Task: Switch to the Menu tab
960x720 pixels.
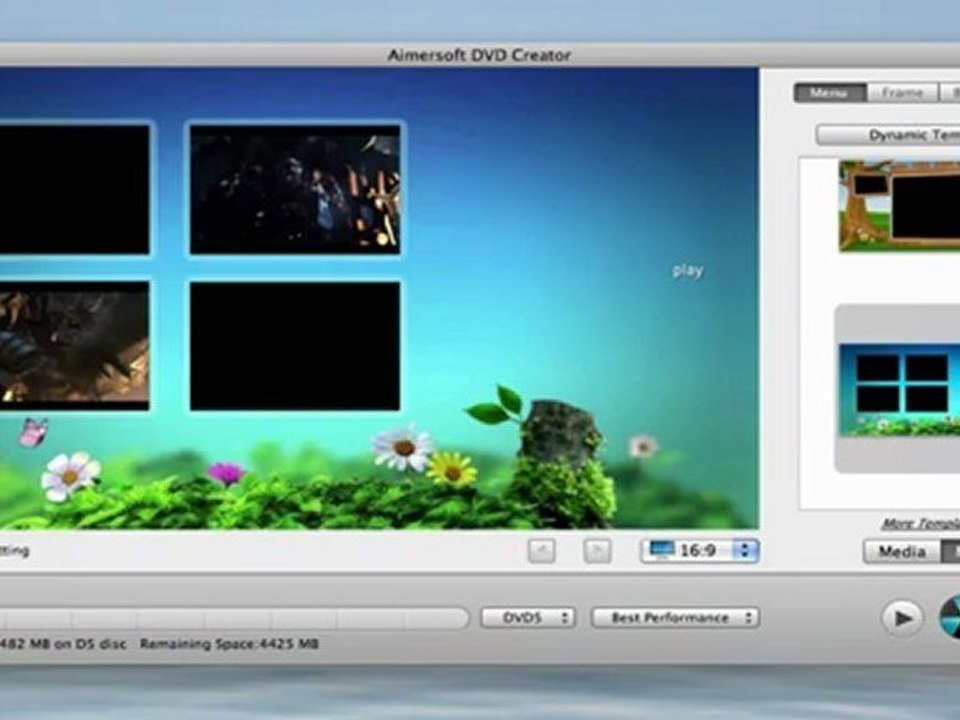Action: [x=830, y=93]
